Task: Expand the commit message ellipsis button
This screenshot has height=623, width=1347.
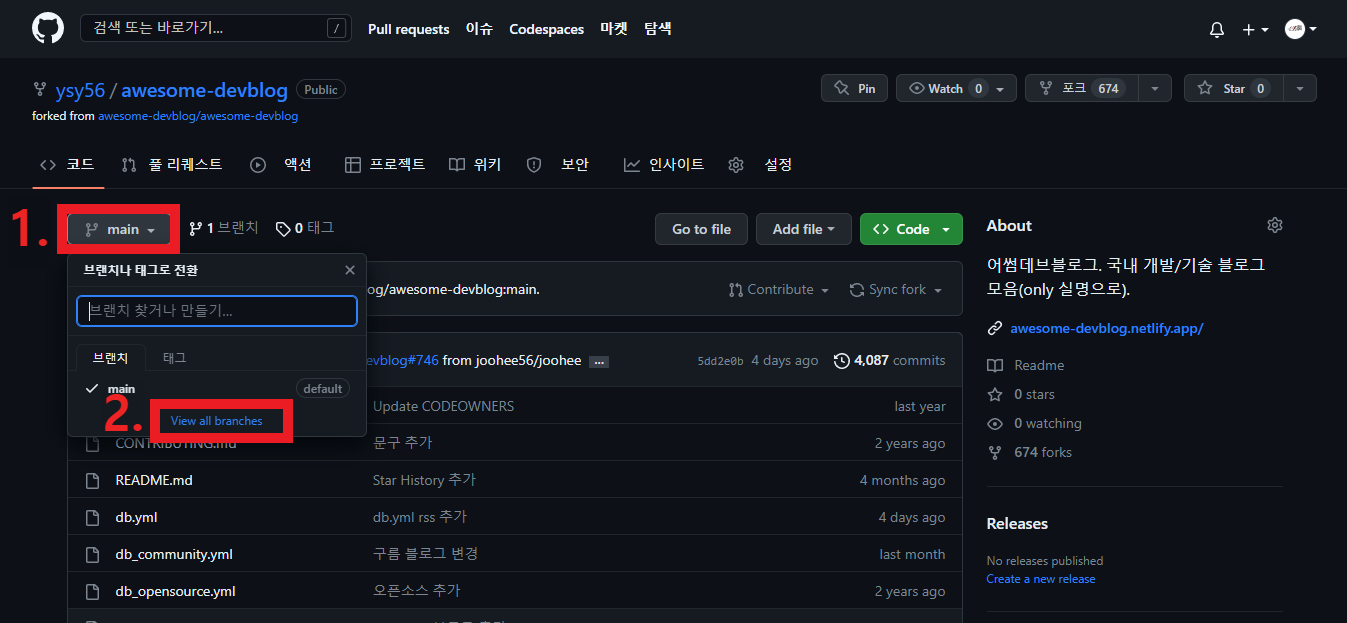Action: click(599, 361)
